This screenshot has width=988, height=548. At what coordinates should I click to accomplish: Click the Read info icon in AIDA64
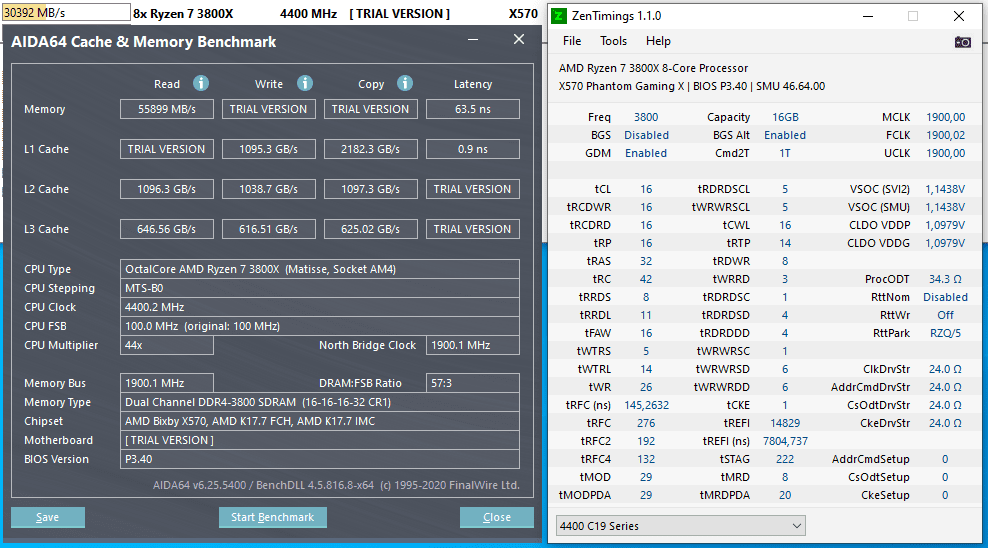(201, 83)
